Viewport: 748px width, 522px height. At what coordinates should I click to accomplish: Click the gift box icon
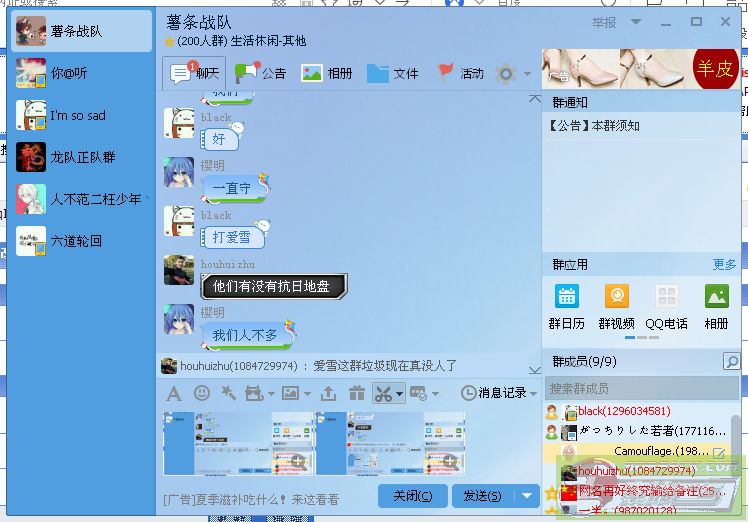[x=356, y=394]
